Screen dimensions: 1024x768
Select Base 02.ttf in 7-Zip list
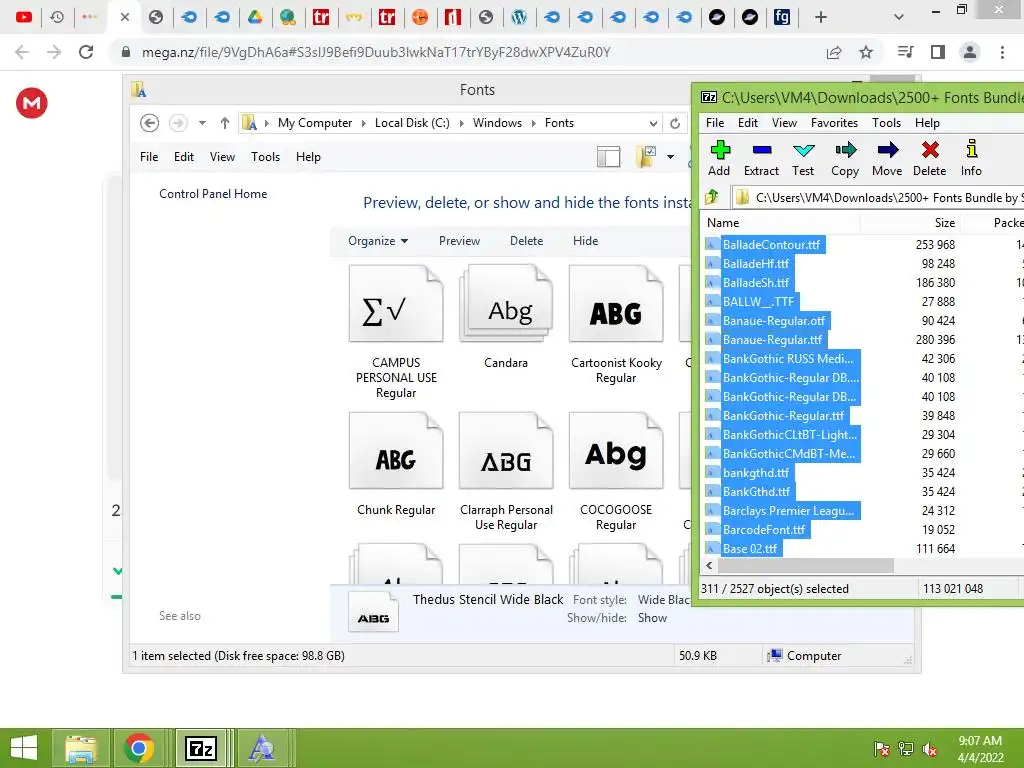[x=750, y=549]
